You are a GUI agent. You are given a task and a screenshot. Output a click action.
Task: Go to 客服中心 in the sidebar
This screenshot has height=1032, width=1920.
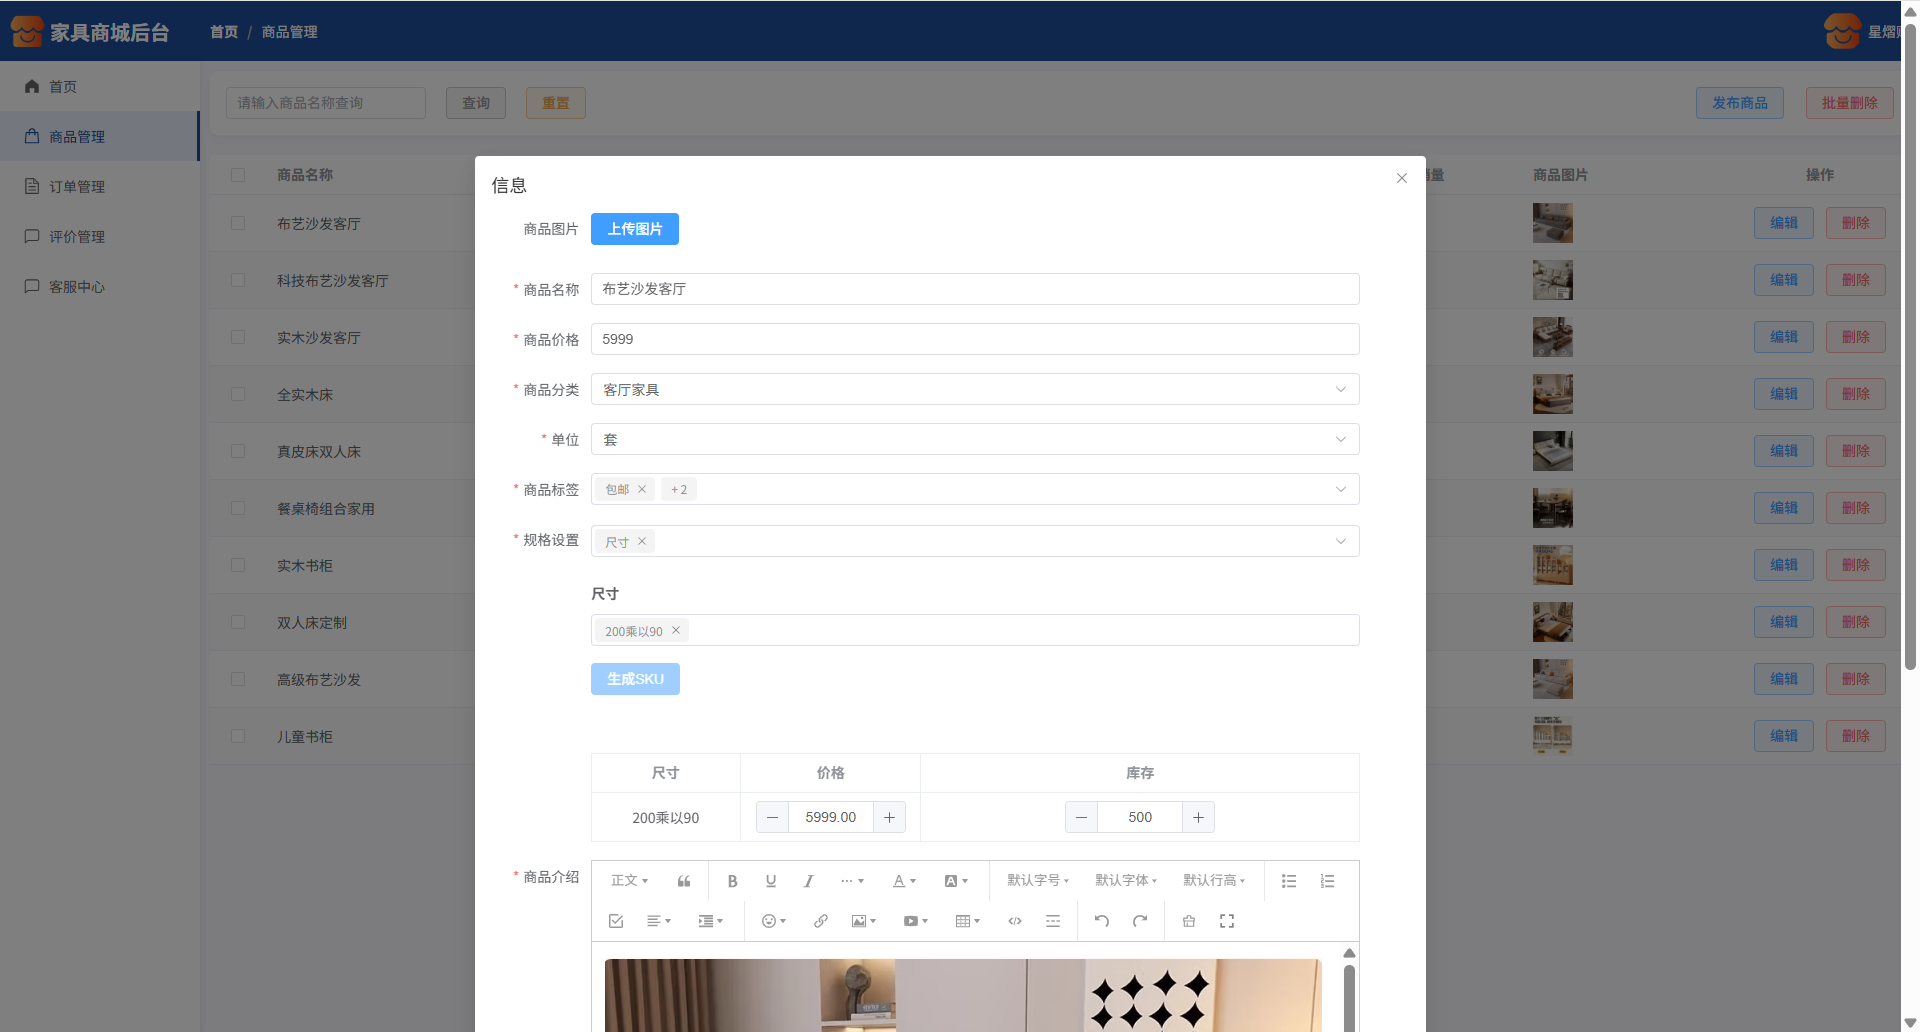(x=77, y=287)
